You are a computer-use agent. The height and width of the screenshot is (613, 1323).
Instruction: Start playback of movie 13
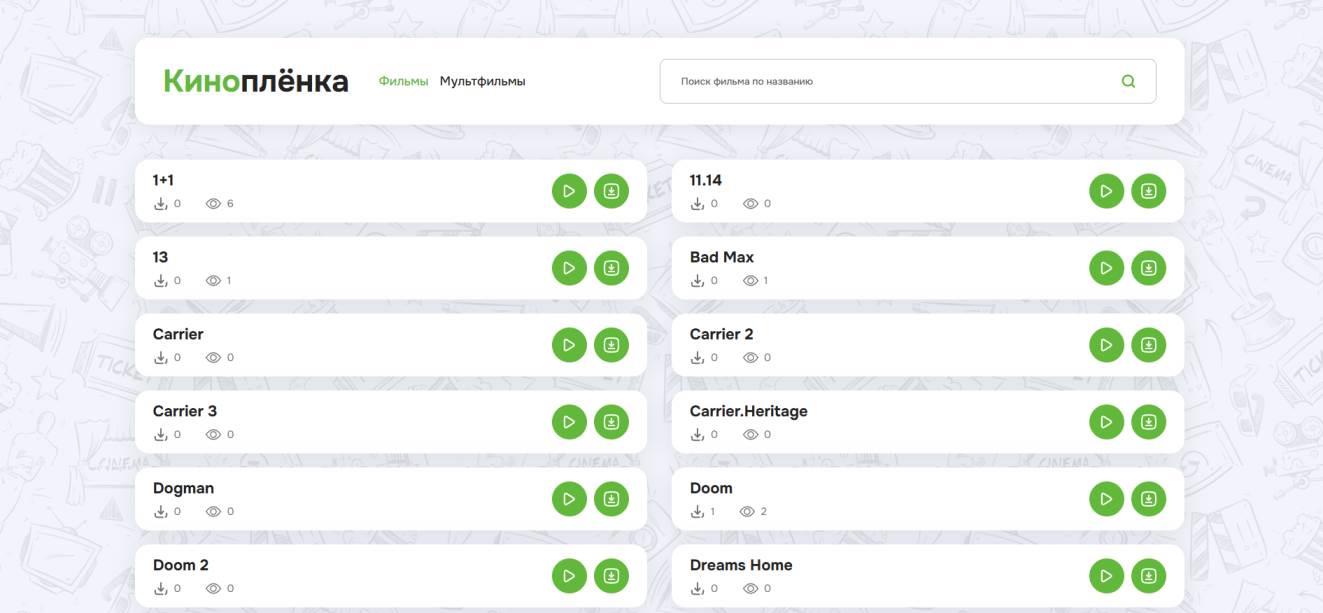coord(569,268)
